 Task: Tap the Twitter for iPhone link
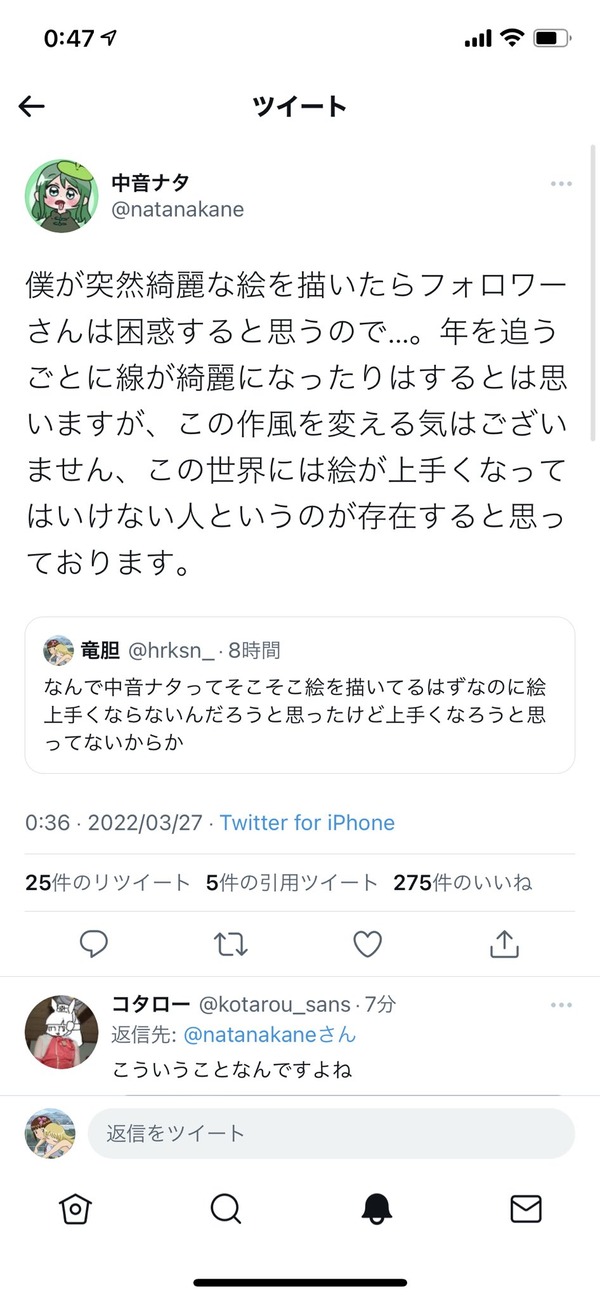click(x=307, y=823)
